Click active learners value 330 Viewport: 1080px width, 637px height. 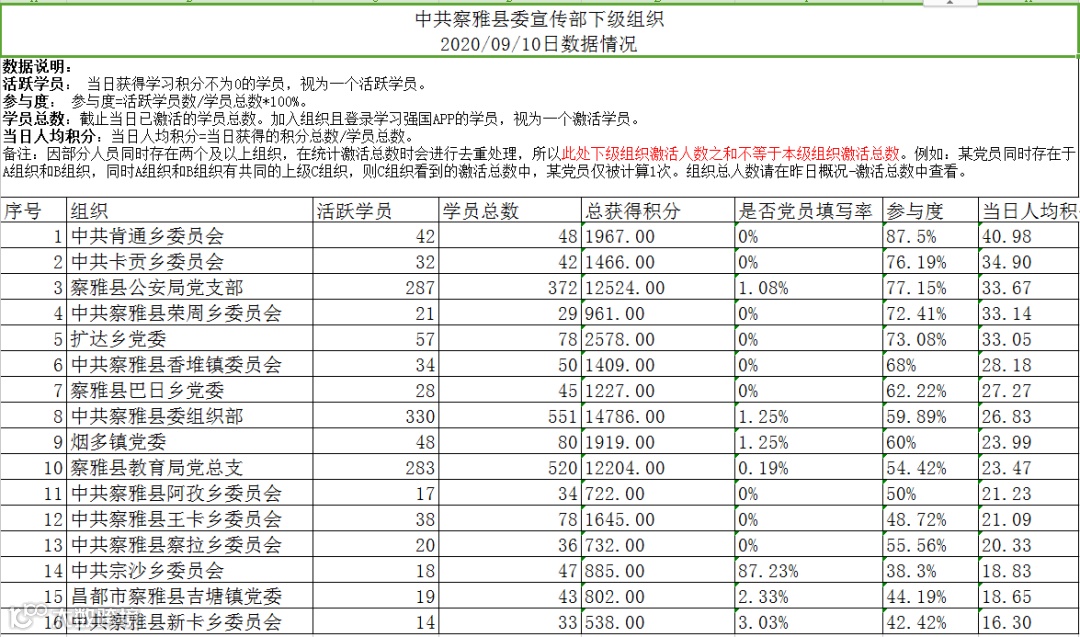click(376, 416)
